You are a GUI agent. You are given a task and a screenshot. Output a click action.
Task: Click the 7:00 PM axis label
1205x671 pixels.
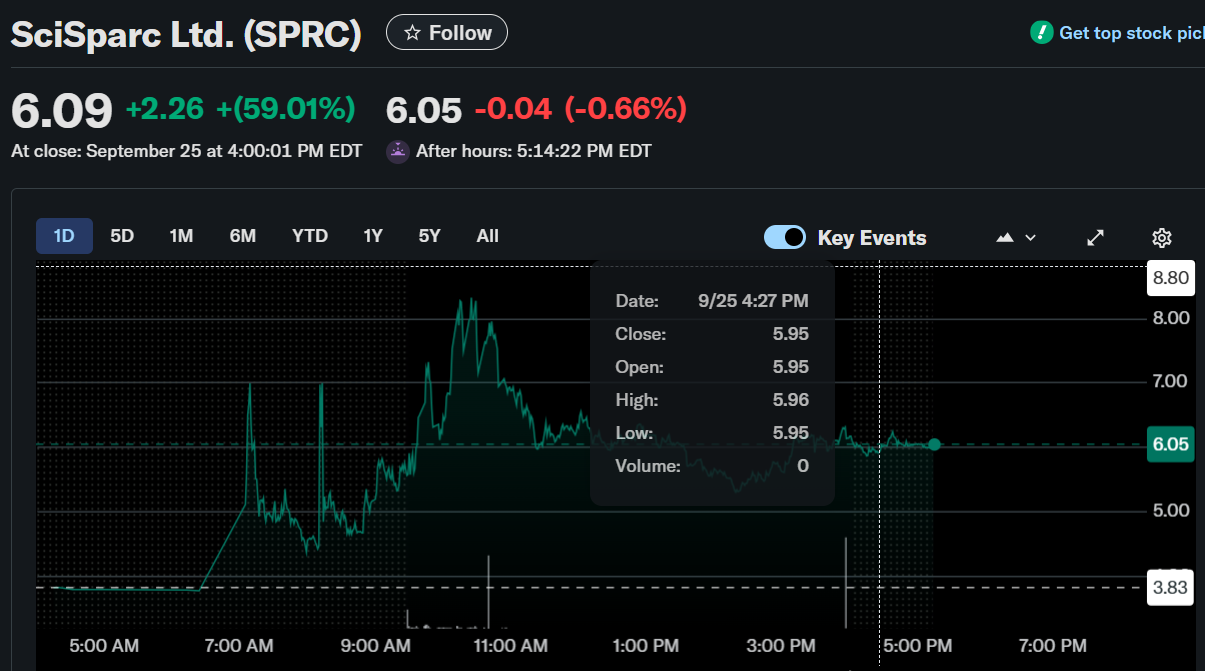click(x=1053, y=646)
